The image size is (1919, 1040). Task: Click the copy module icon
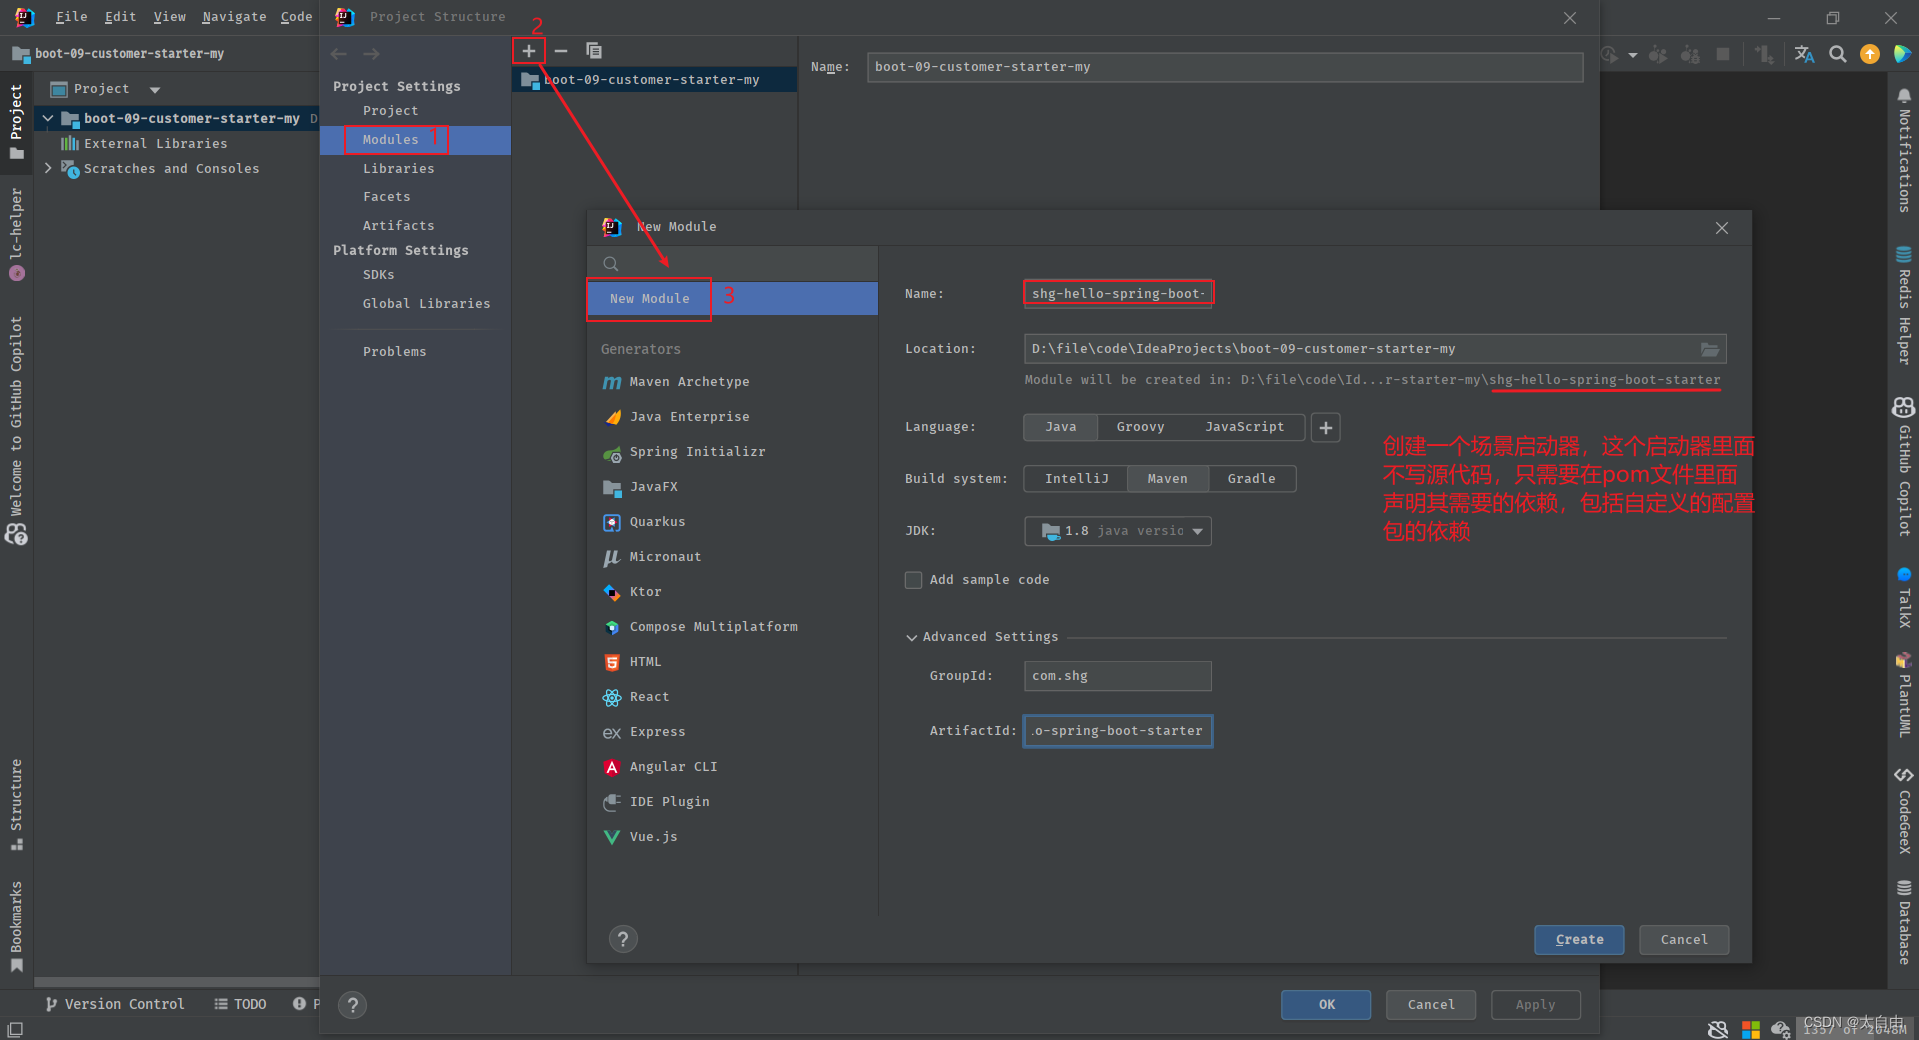tap(594, 51)
